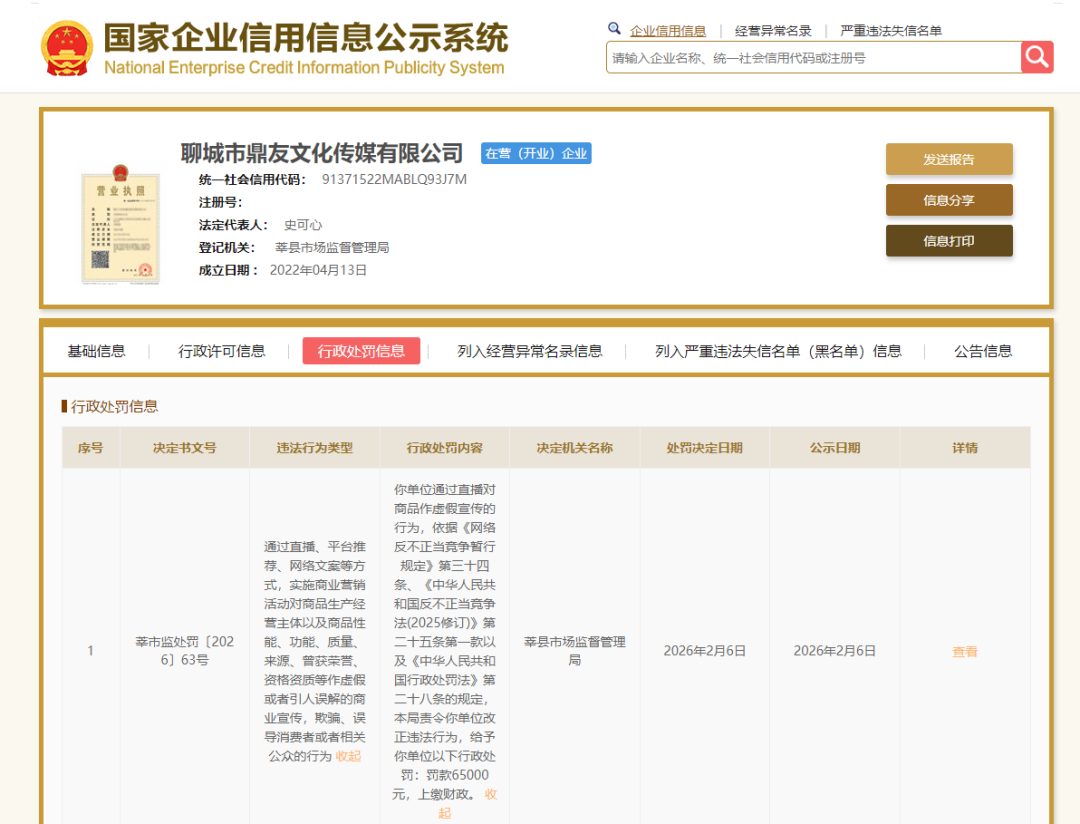
Task: Click the 信息分享 button
Action: [x=948, y=200]
